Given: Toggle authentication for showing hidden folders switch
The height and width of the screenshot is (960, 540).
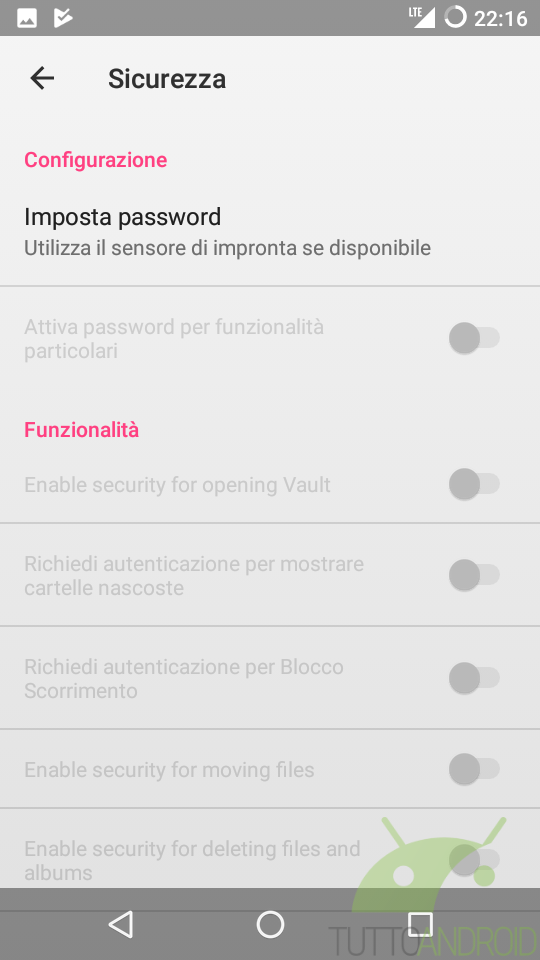Looking at the screenshot, I should click(474, 575).
